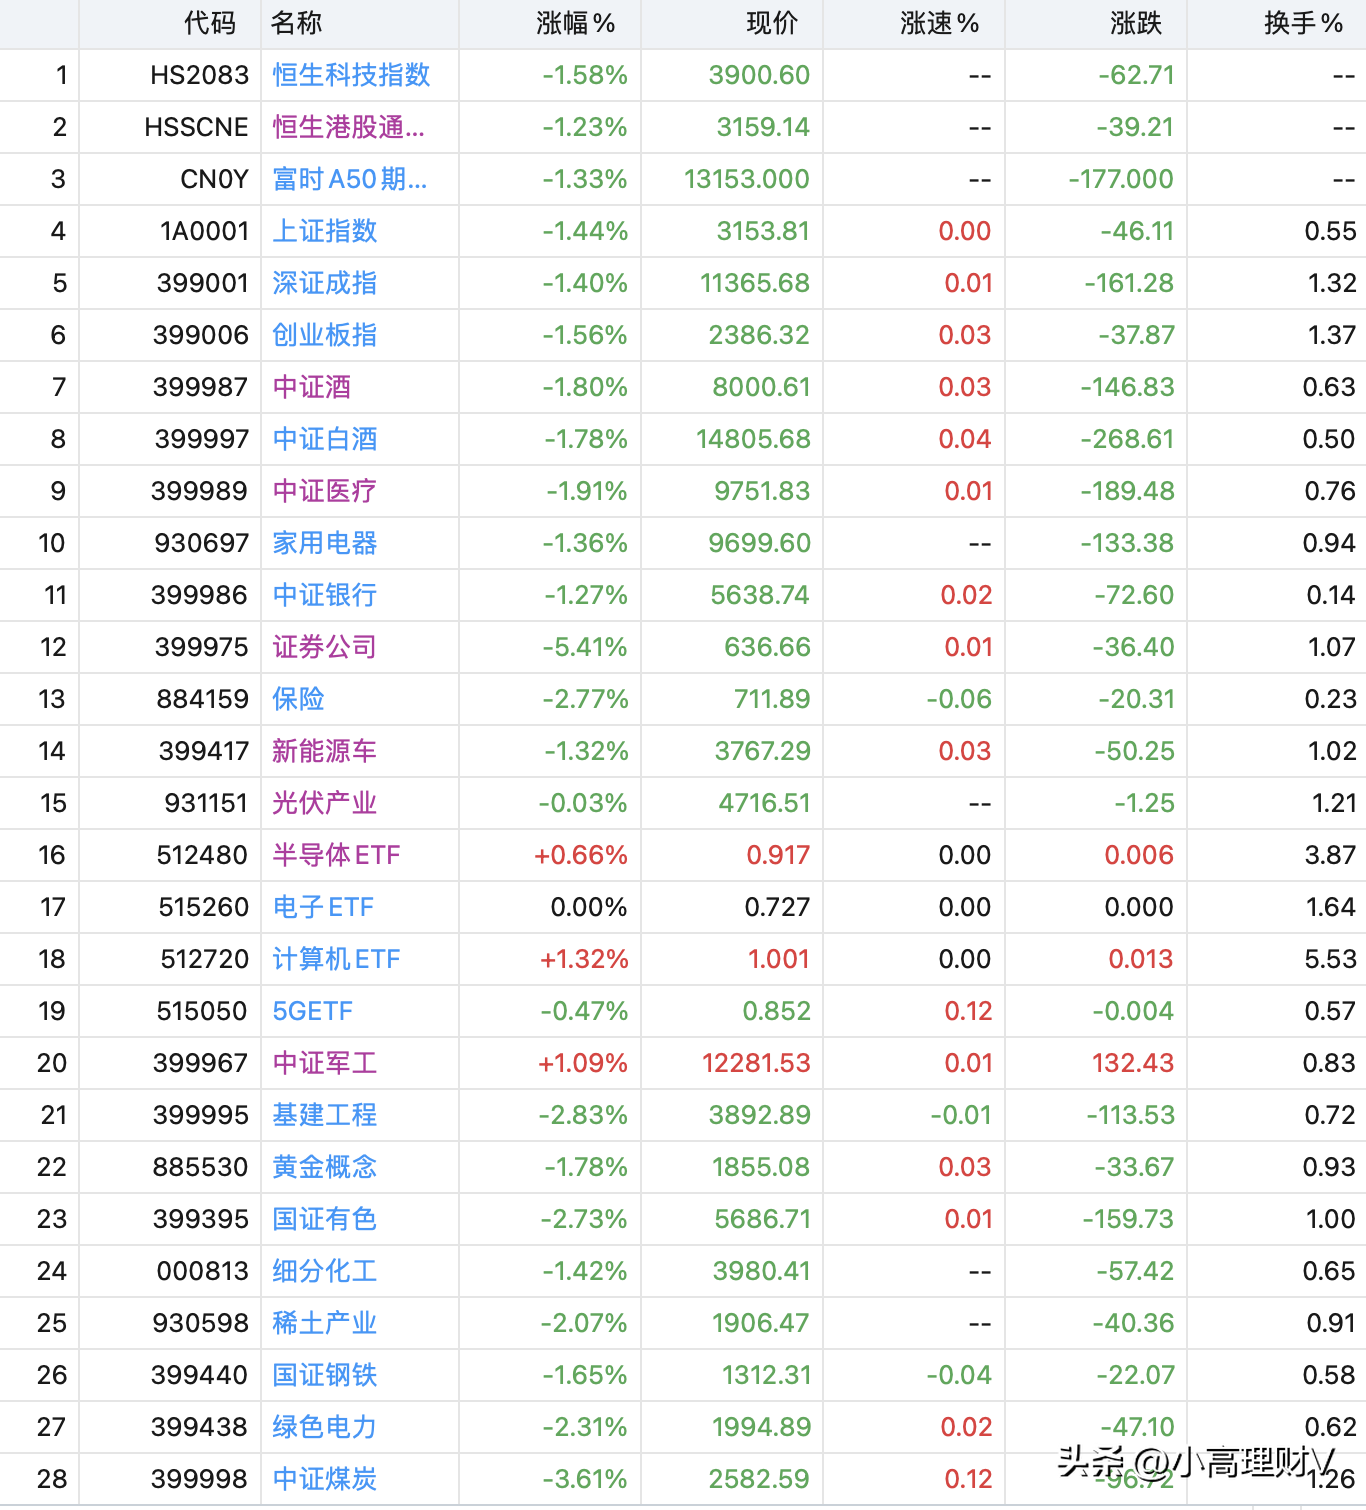
Task: Open the 5GETF entry
Action: (x=313, y=1011)
